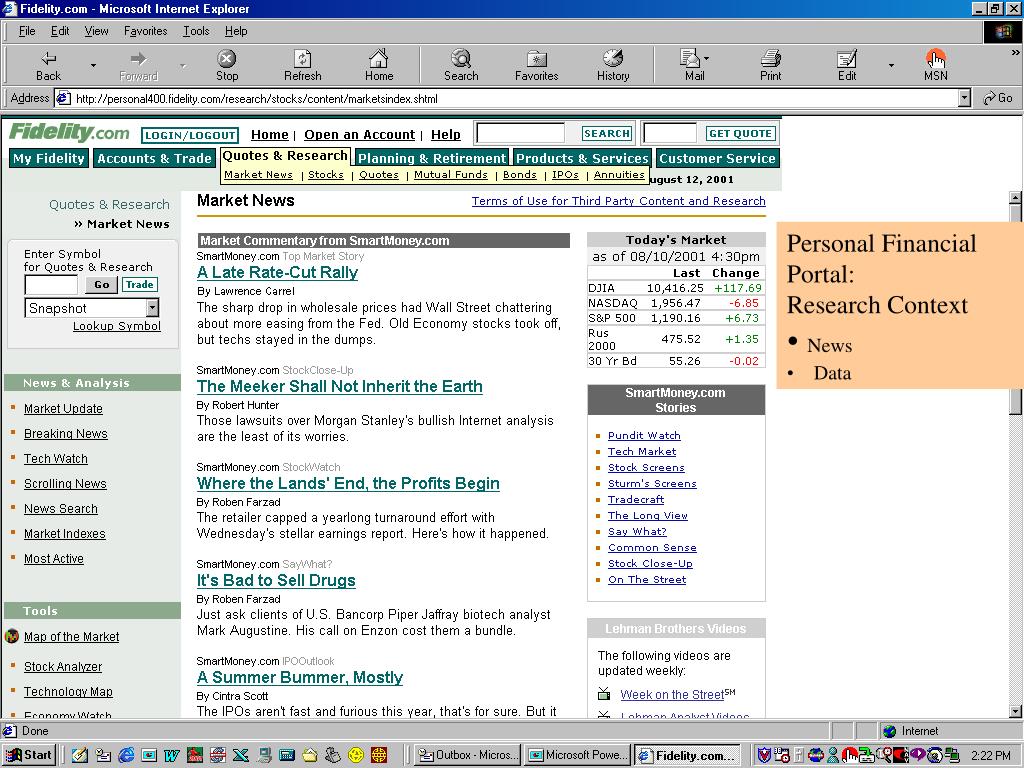Click the page icon beside the address URL
Viewport: 1024px width, 768px height.
63,99
